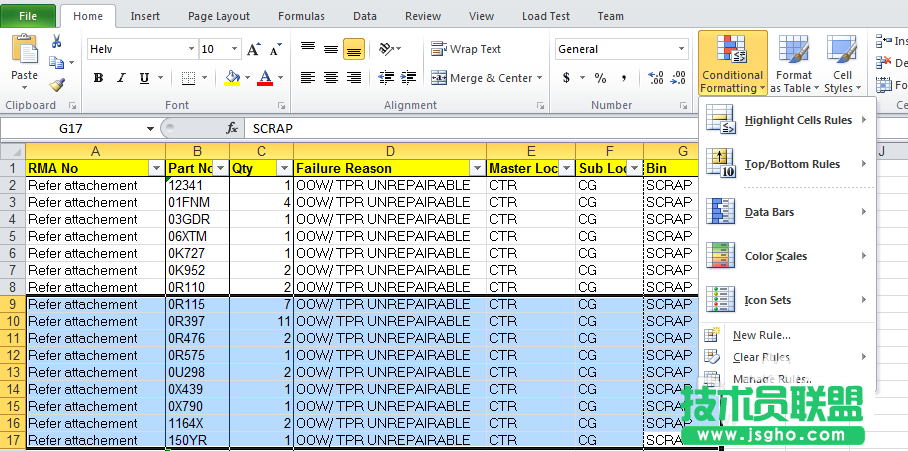Image resolution: width=908 pixels, height=451 pixels.
Task: Click the Increase Font Size icon
Action: 254,49
